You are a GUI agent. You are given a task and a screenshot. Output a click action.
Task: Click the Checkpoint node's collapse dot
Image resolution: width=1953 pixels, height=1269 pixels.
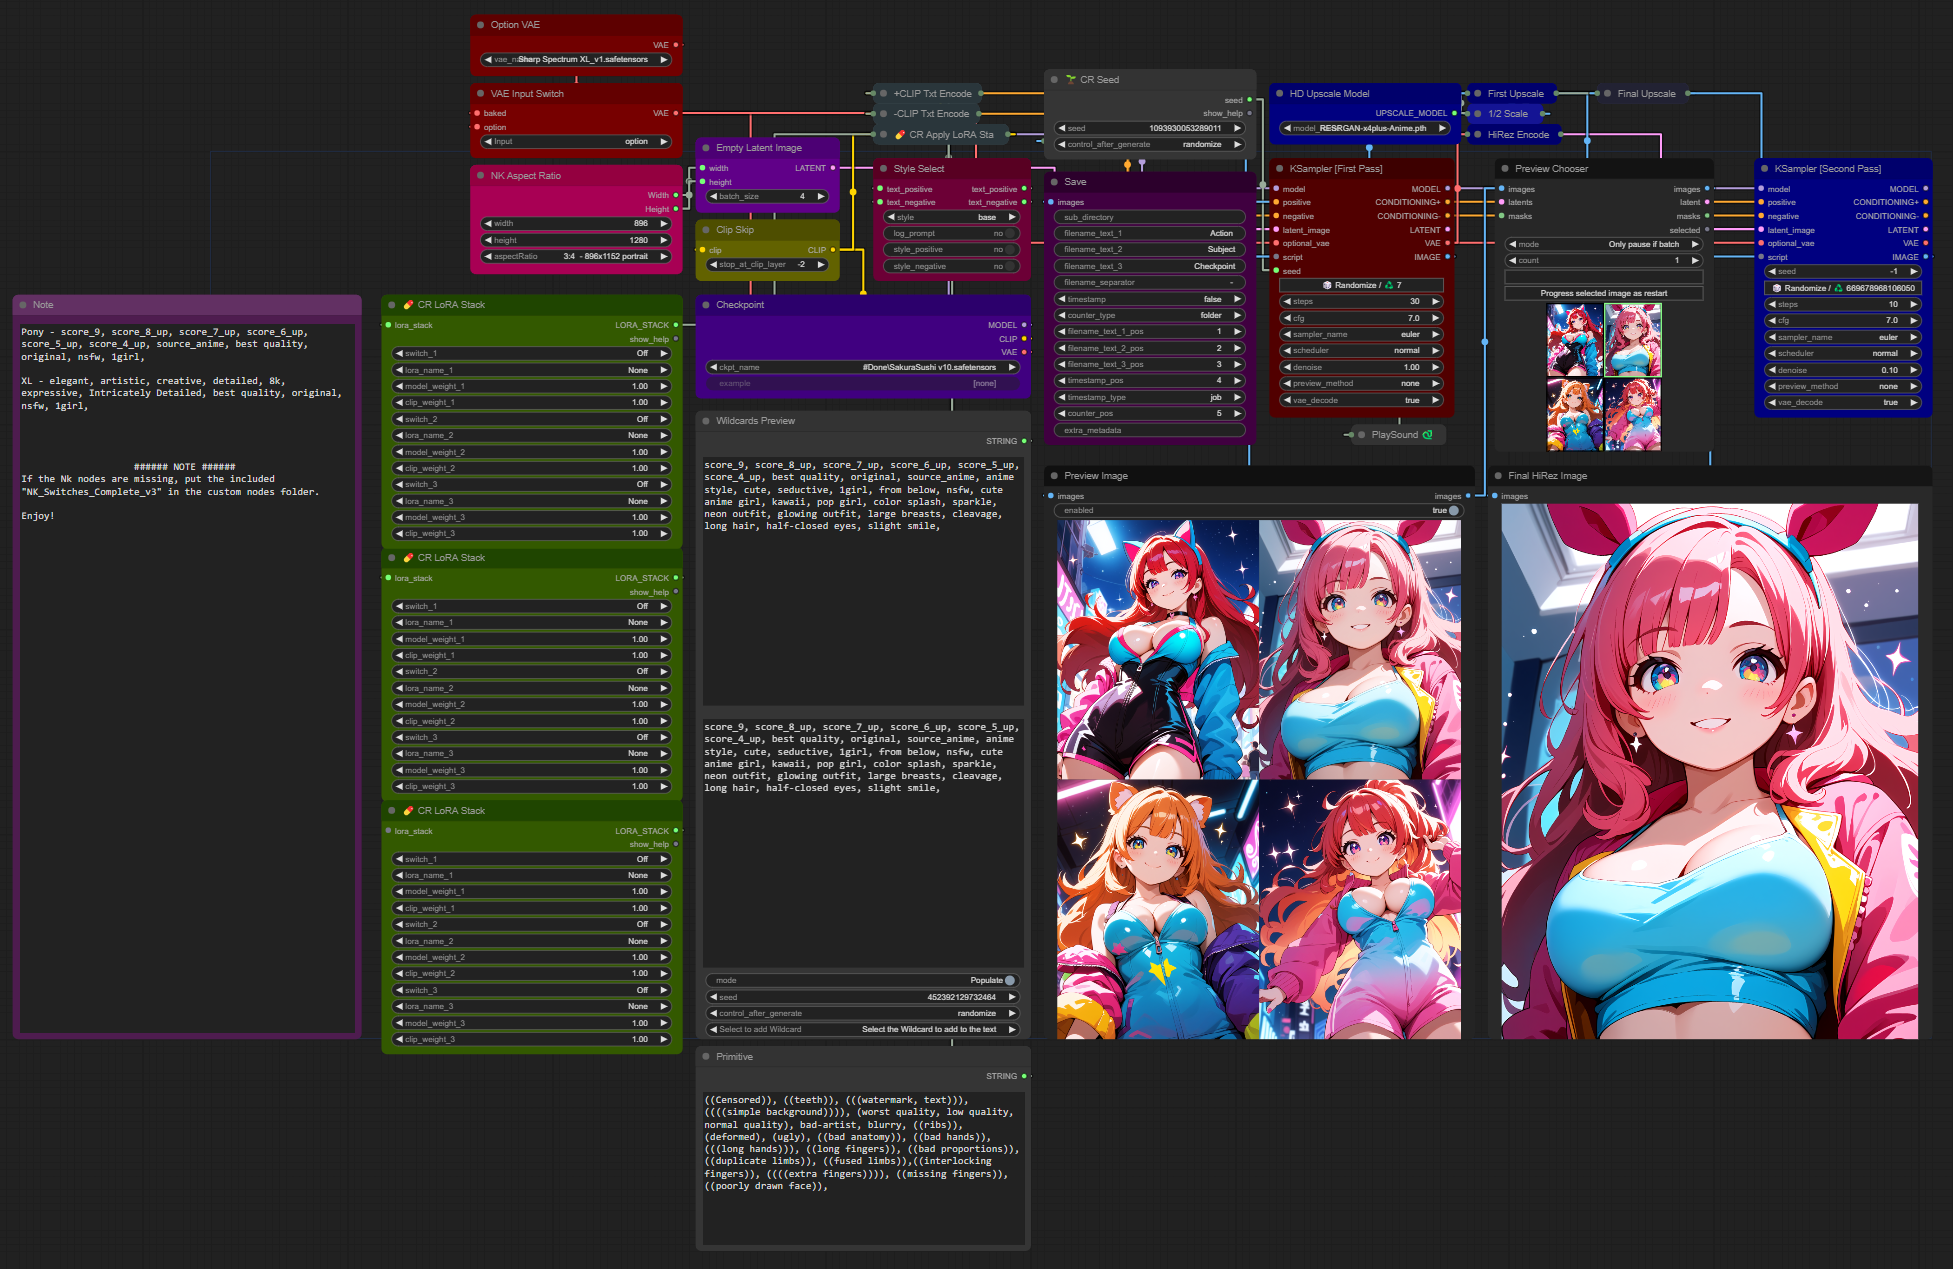point(706,305)
